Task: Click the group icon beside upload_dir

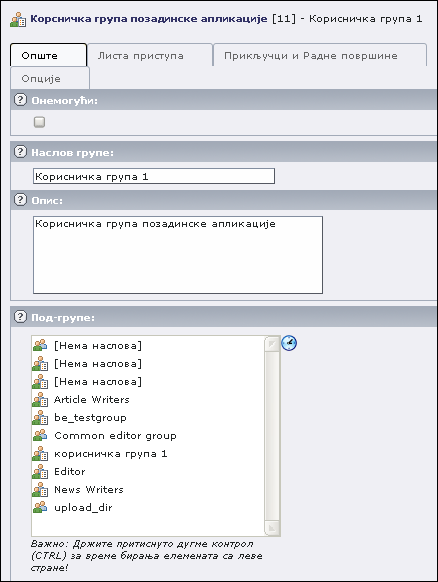Action: click(40, 507)
